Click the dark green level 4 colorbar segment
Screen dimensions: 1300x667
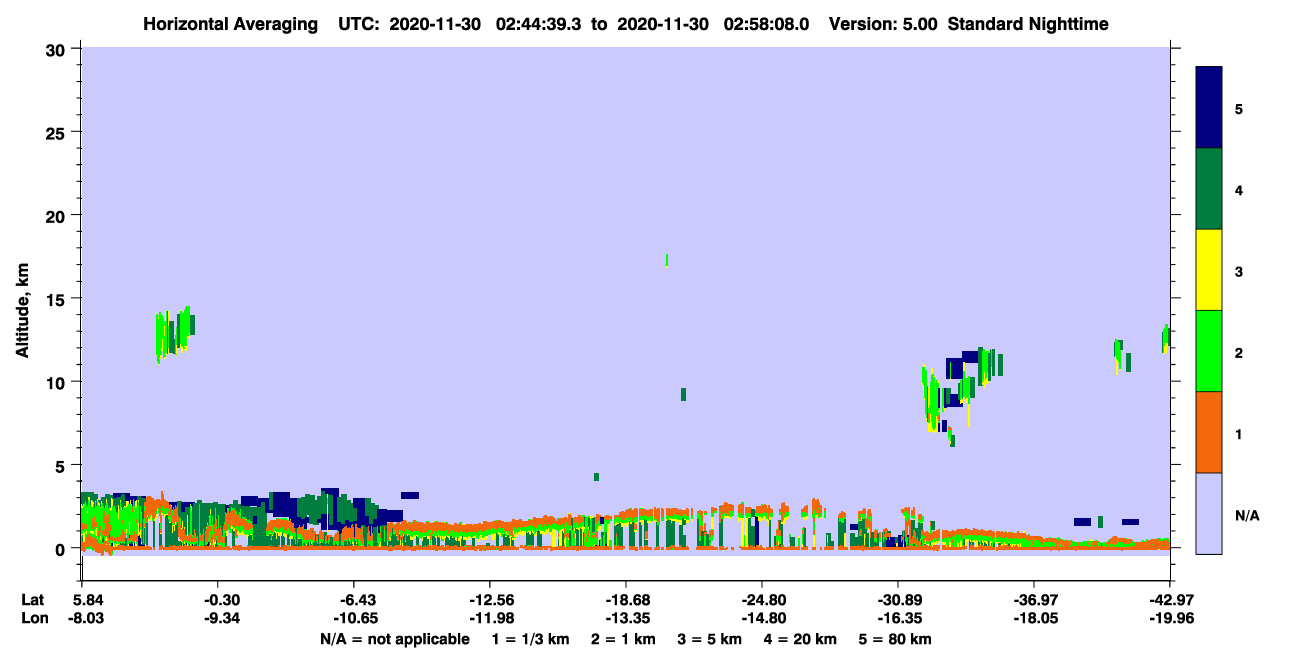(x=1209, y=189)
